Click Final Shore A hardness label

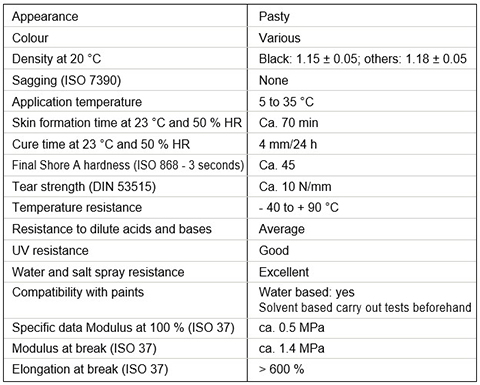click(128, 165)
